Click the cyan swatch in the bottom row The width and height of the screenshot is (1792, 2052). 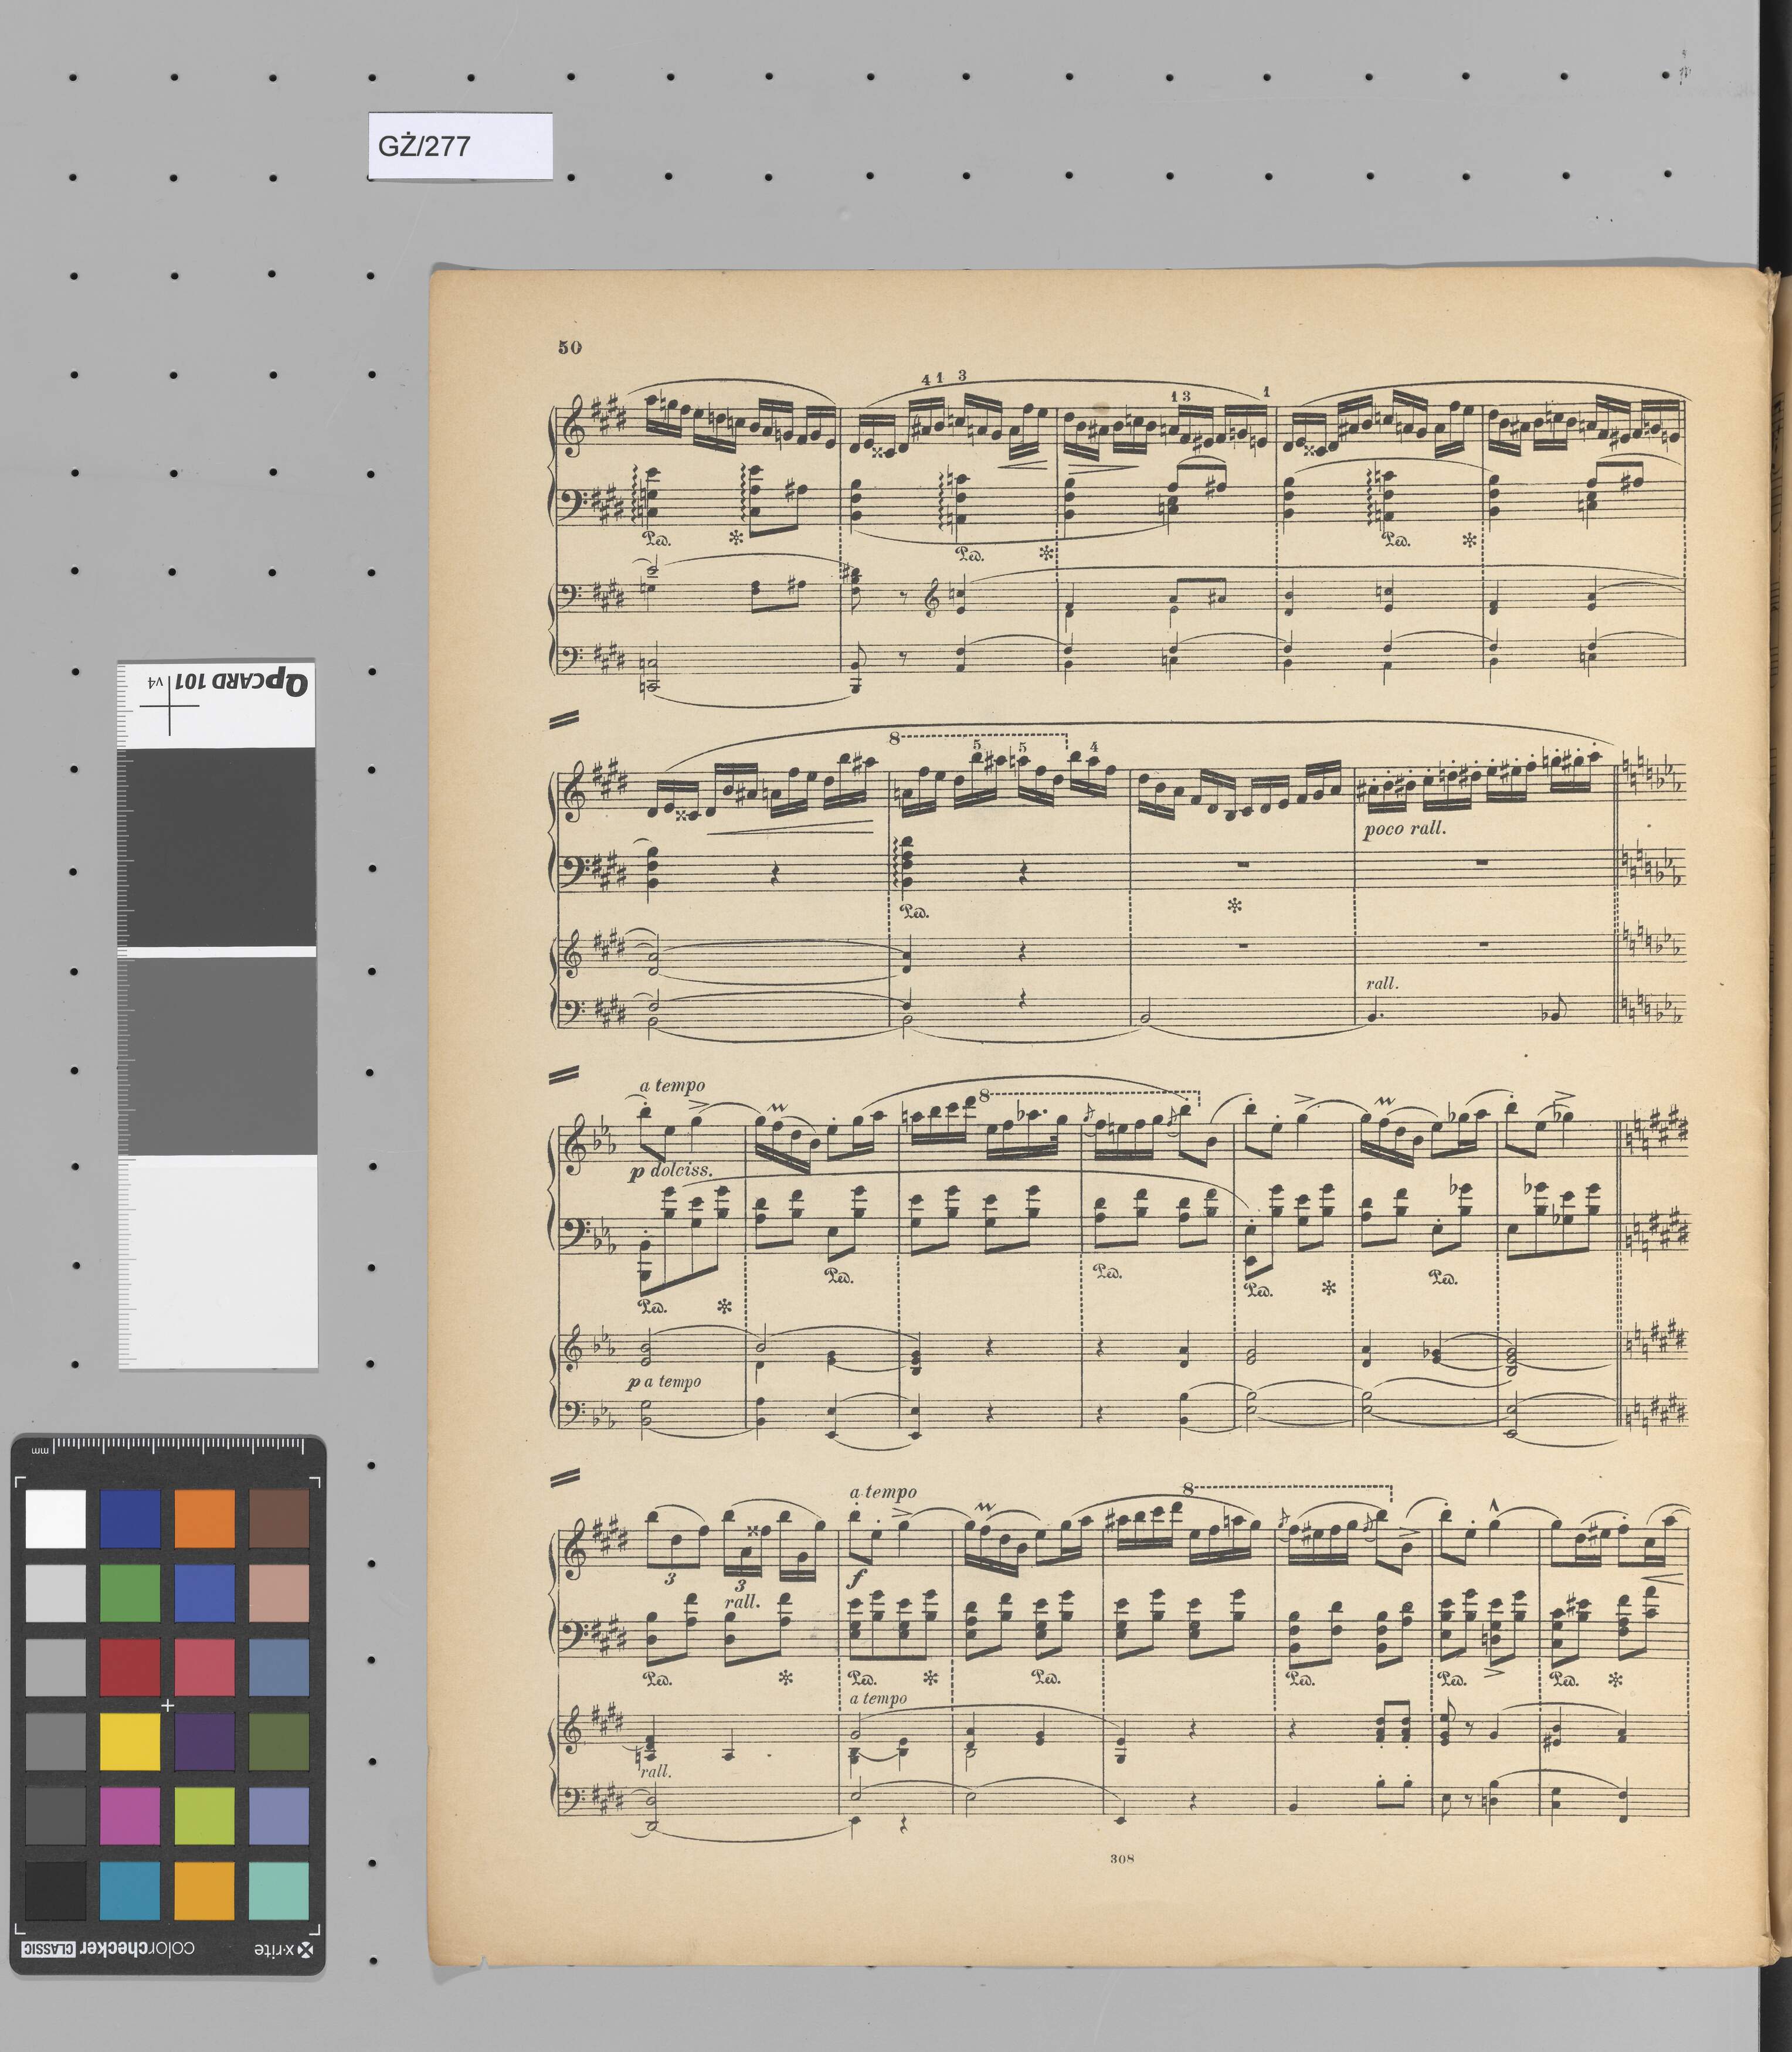130,1891
